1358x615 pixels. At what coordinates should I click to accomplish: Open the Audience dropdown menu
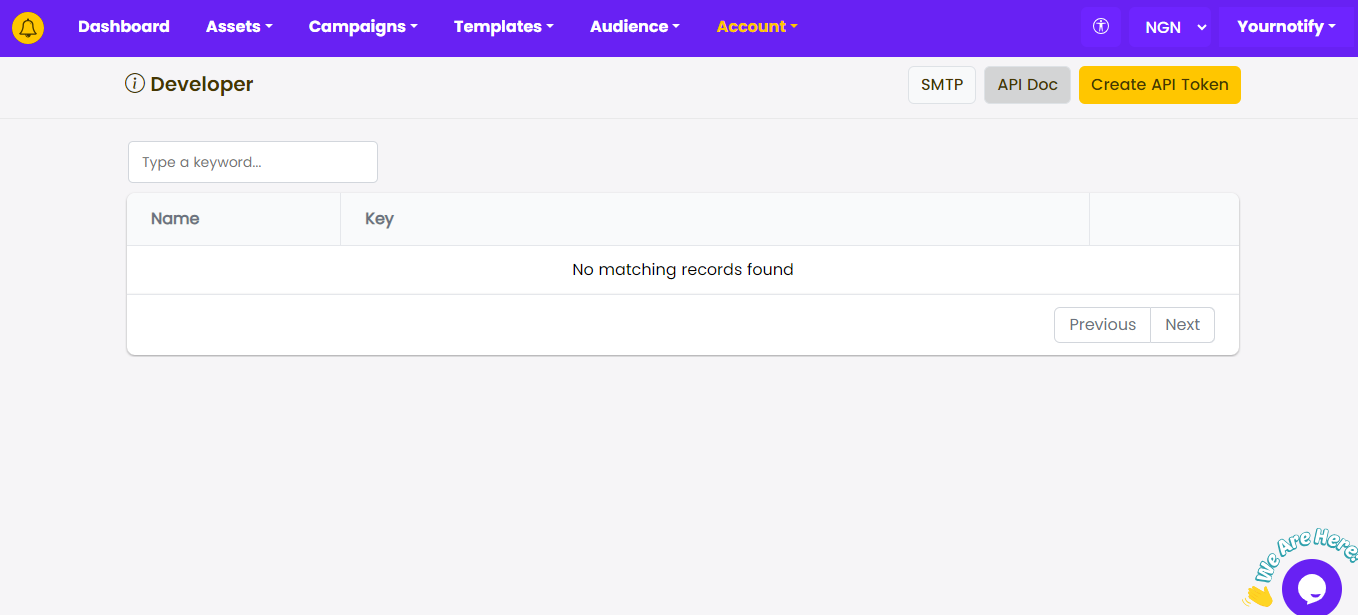pos(634,27)
